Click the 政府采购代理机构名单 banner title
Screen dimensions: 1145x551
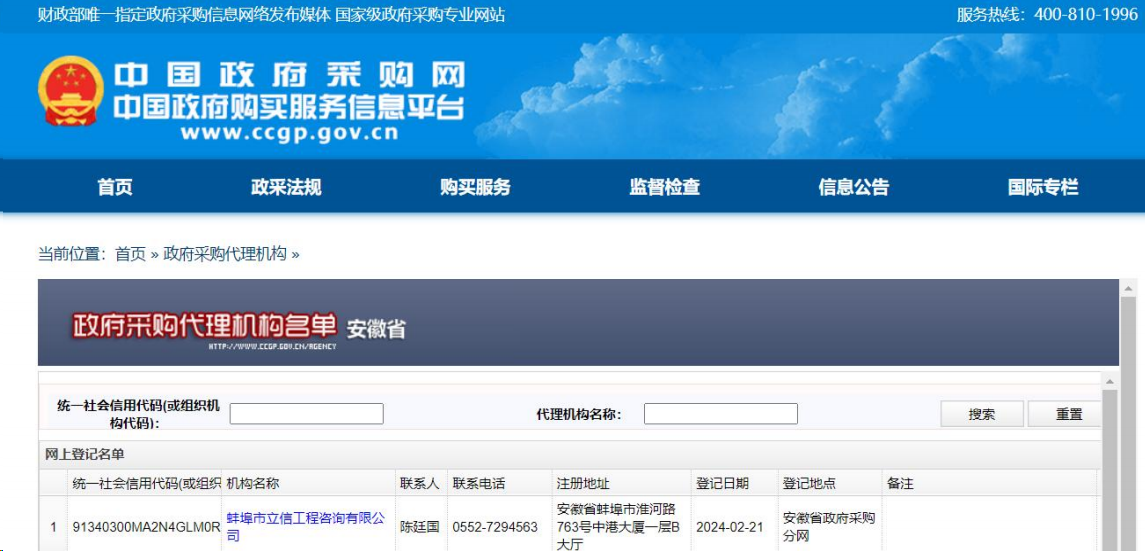pos(204,326)
